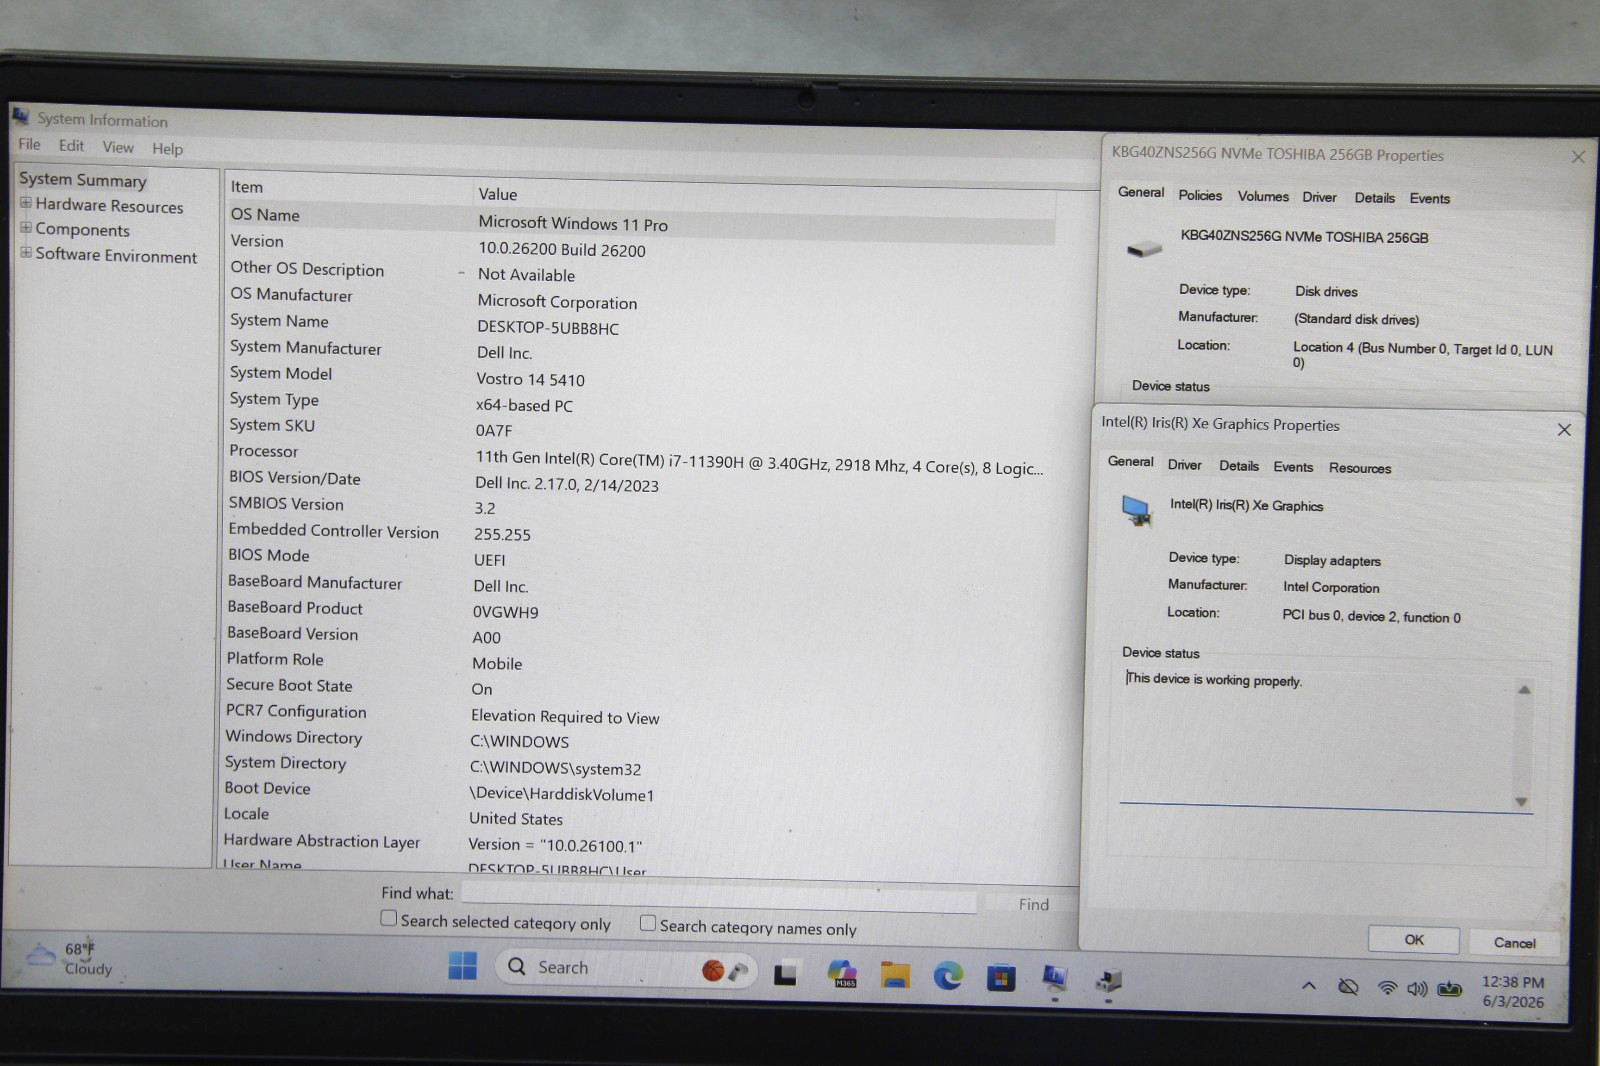
Task: Select System Information taskbar icon
Action: point(1054,978)
